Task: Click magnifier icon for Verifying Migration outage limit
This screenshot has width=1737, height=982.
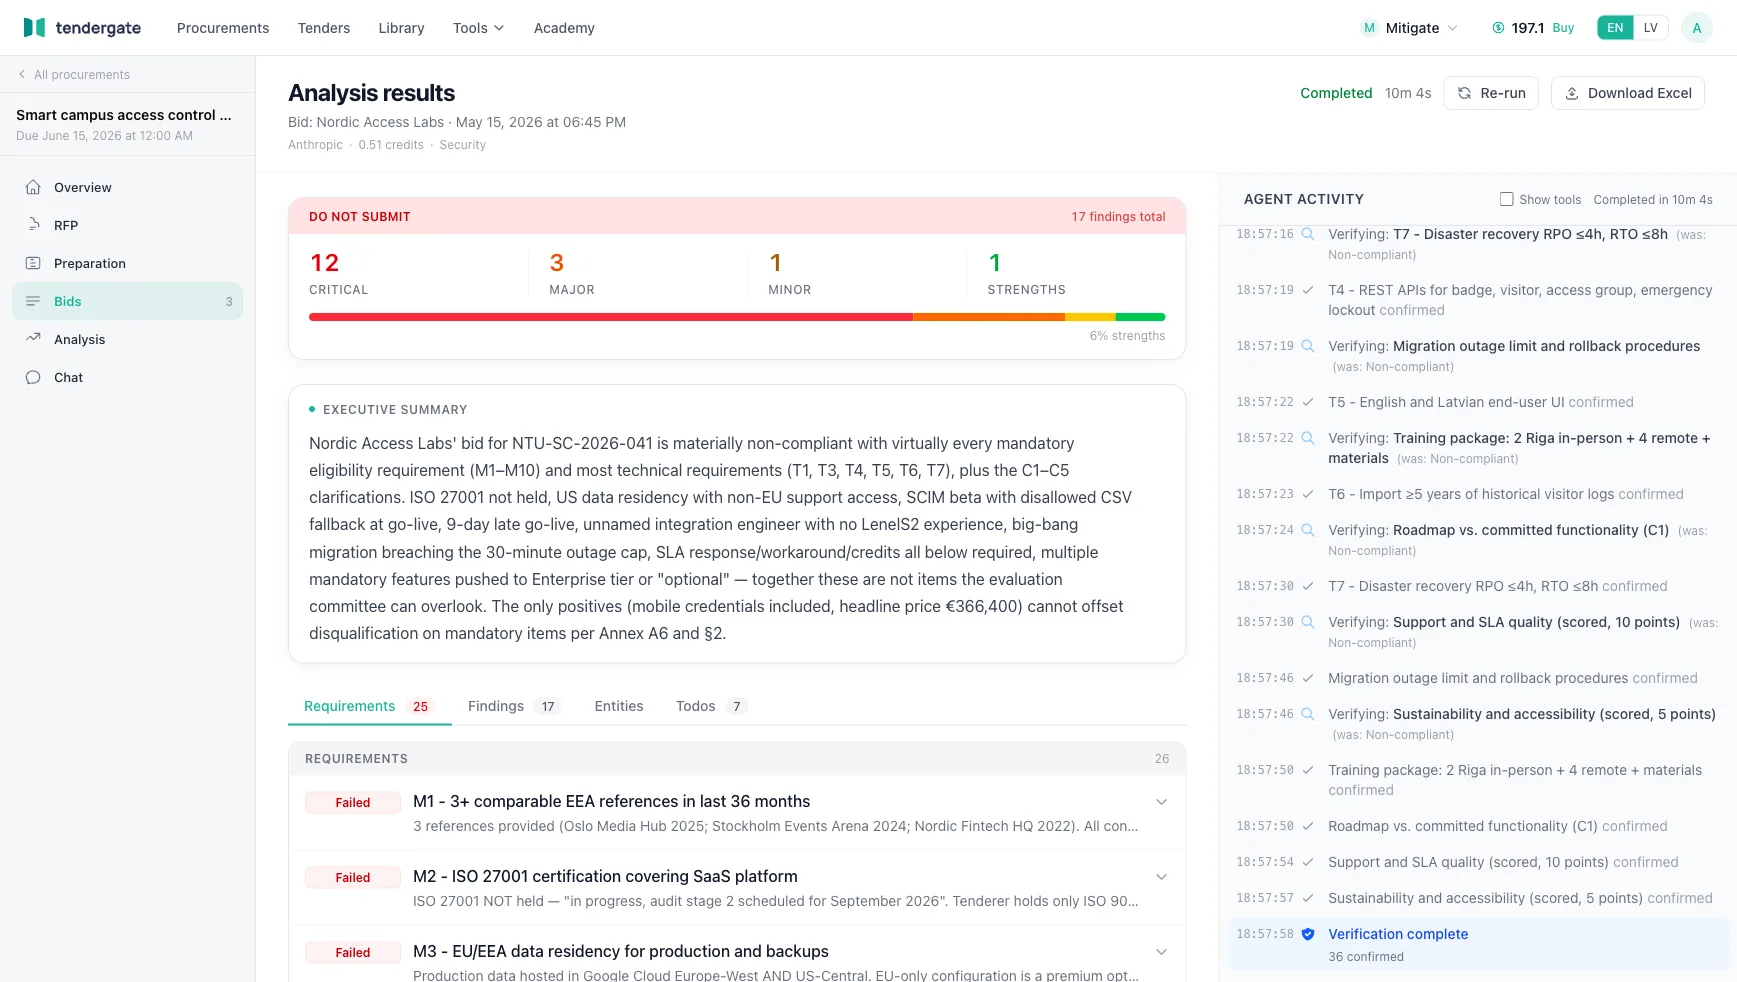Action: tap(1307, 346)
